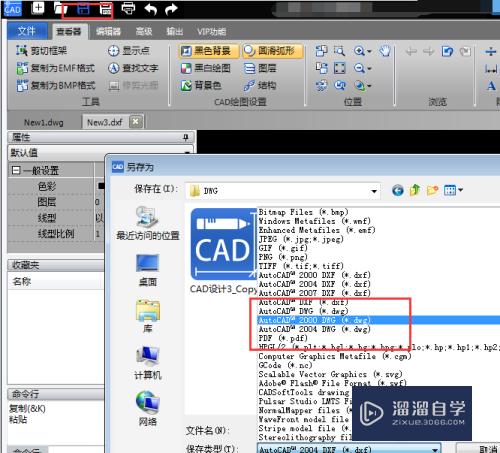Go to 计算机 in dialog sidebar

[148, 363]
